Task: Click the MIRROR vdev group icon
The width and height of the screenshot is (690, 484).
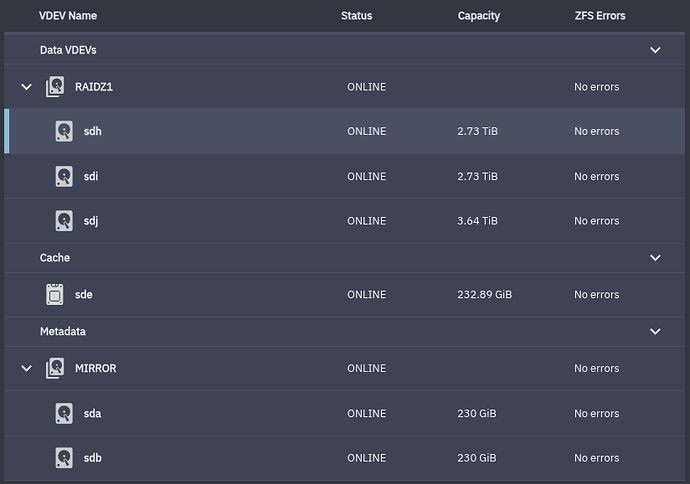Action: [55, 368]
